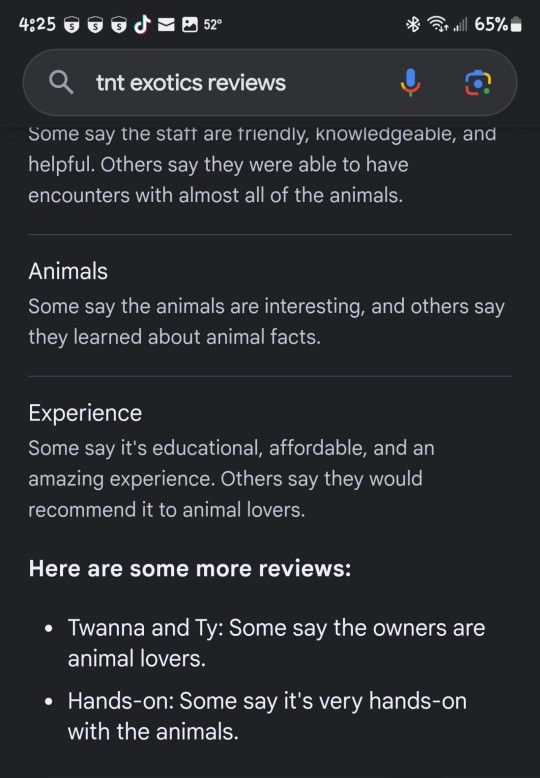
Task: Tap the search magnifier icon
Action: click(61, 82)
